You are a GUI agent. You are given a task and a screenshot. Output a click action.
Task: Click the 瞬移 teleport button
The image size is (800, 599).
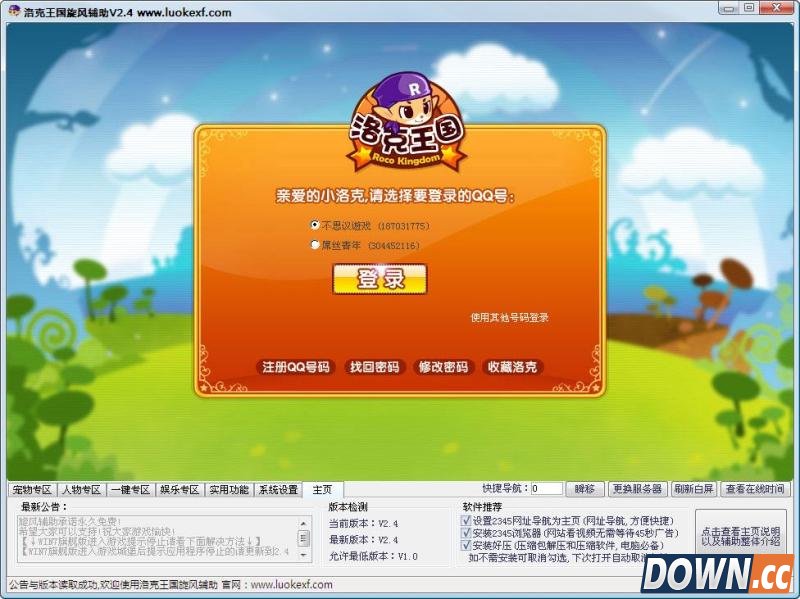pos(585,489)
